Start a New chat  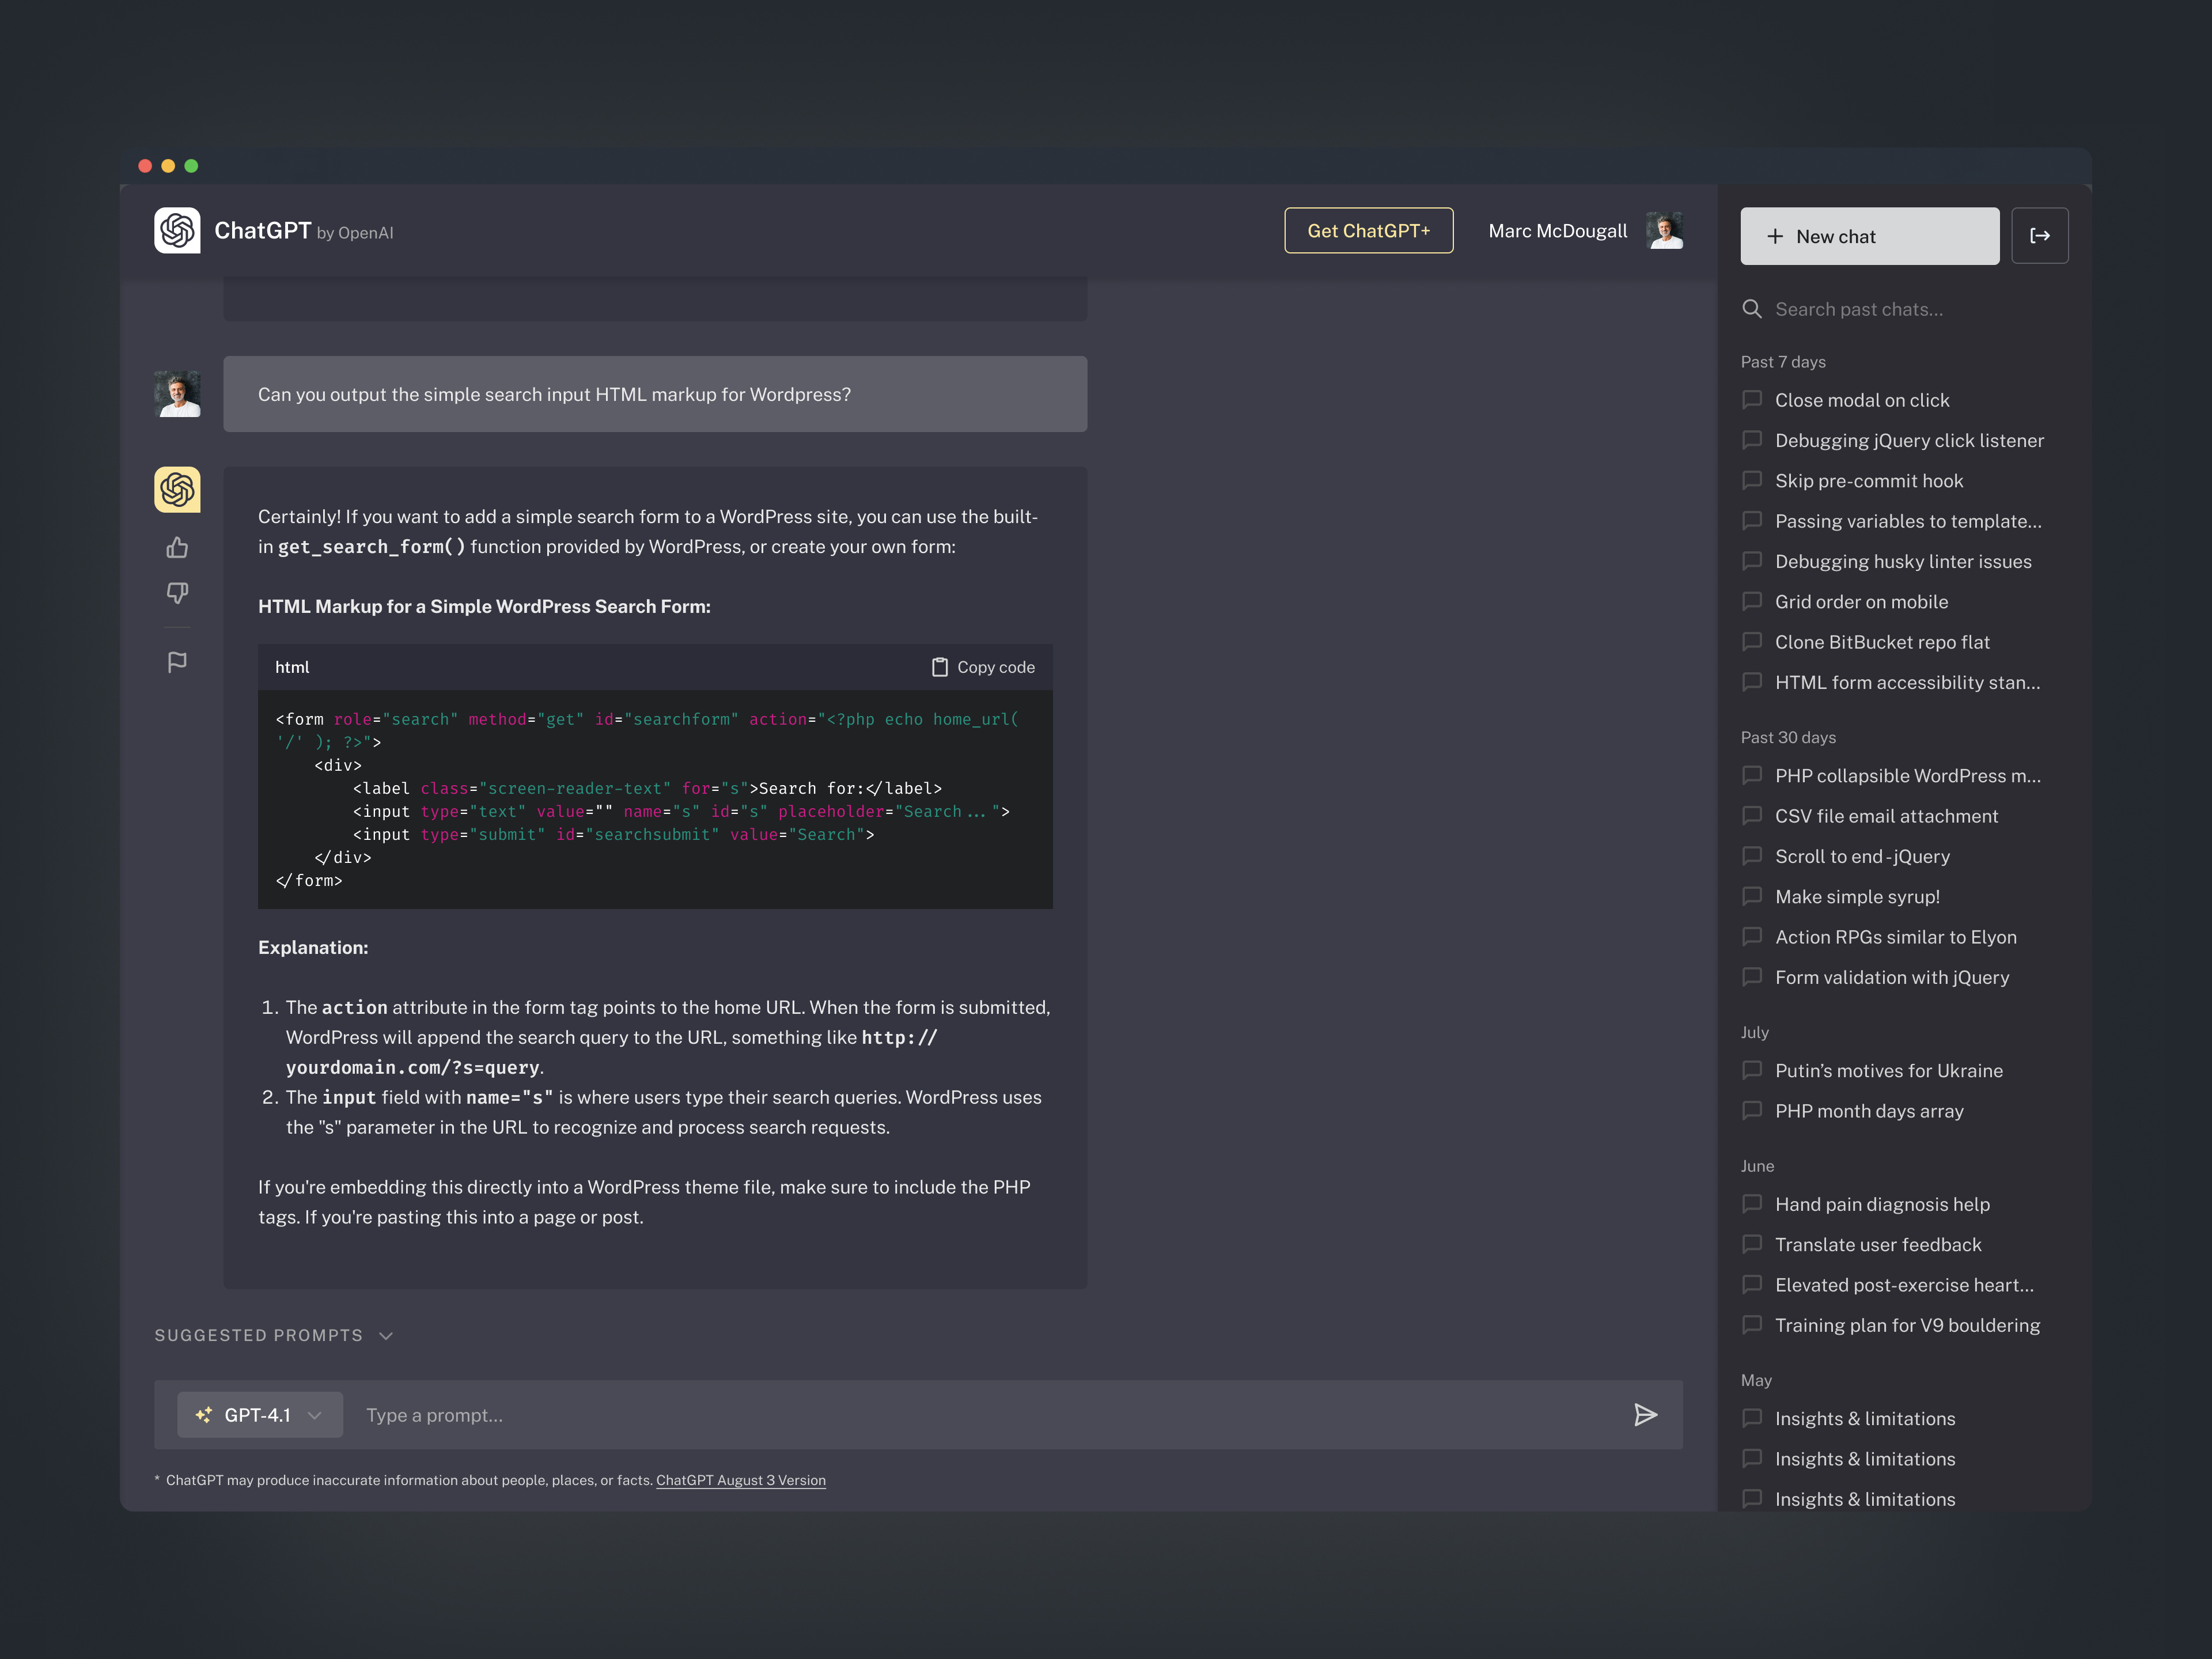tap(1869, 235)
